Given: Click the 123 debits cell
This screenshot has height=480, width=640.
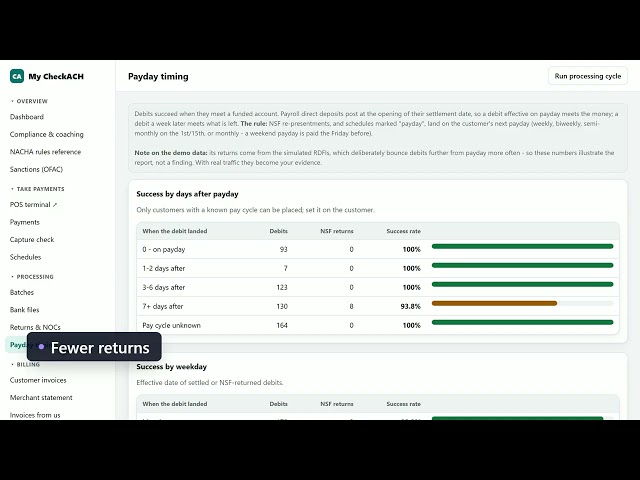Looking at the screenshot, I should pyautogui.click(x=282, y=287).
